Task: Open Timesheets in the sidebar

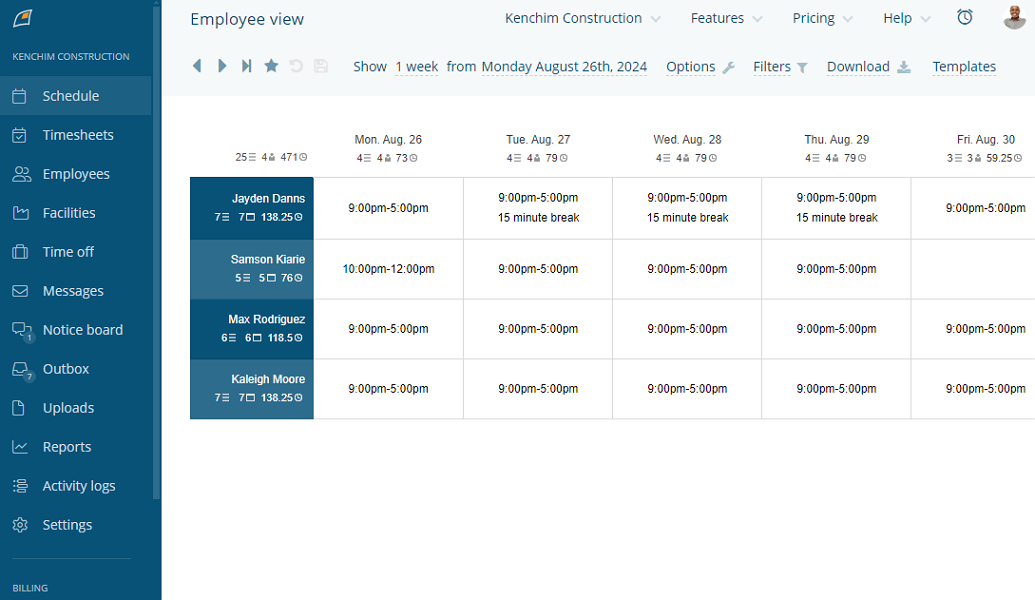Action: pyautogui.click(x=78, y=135)
